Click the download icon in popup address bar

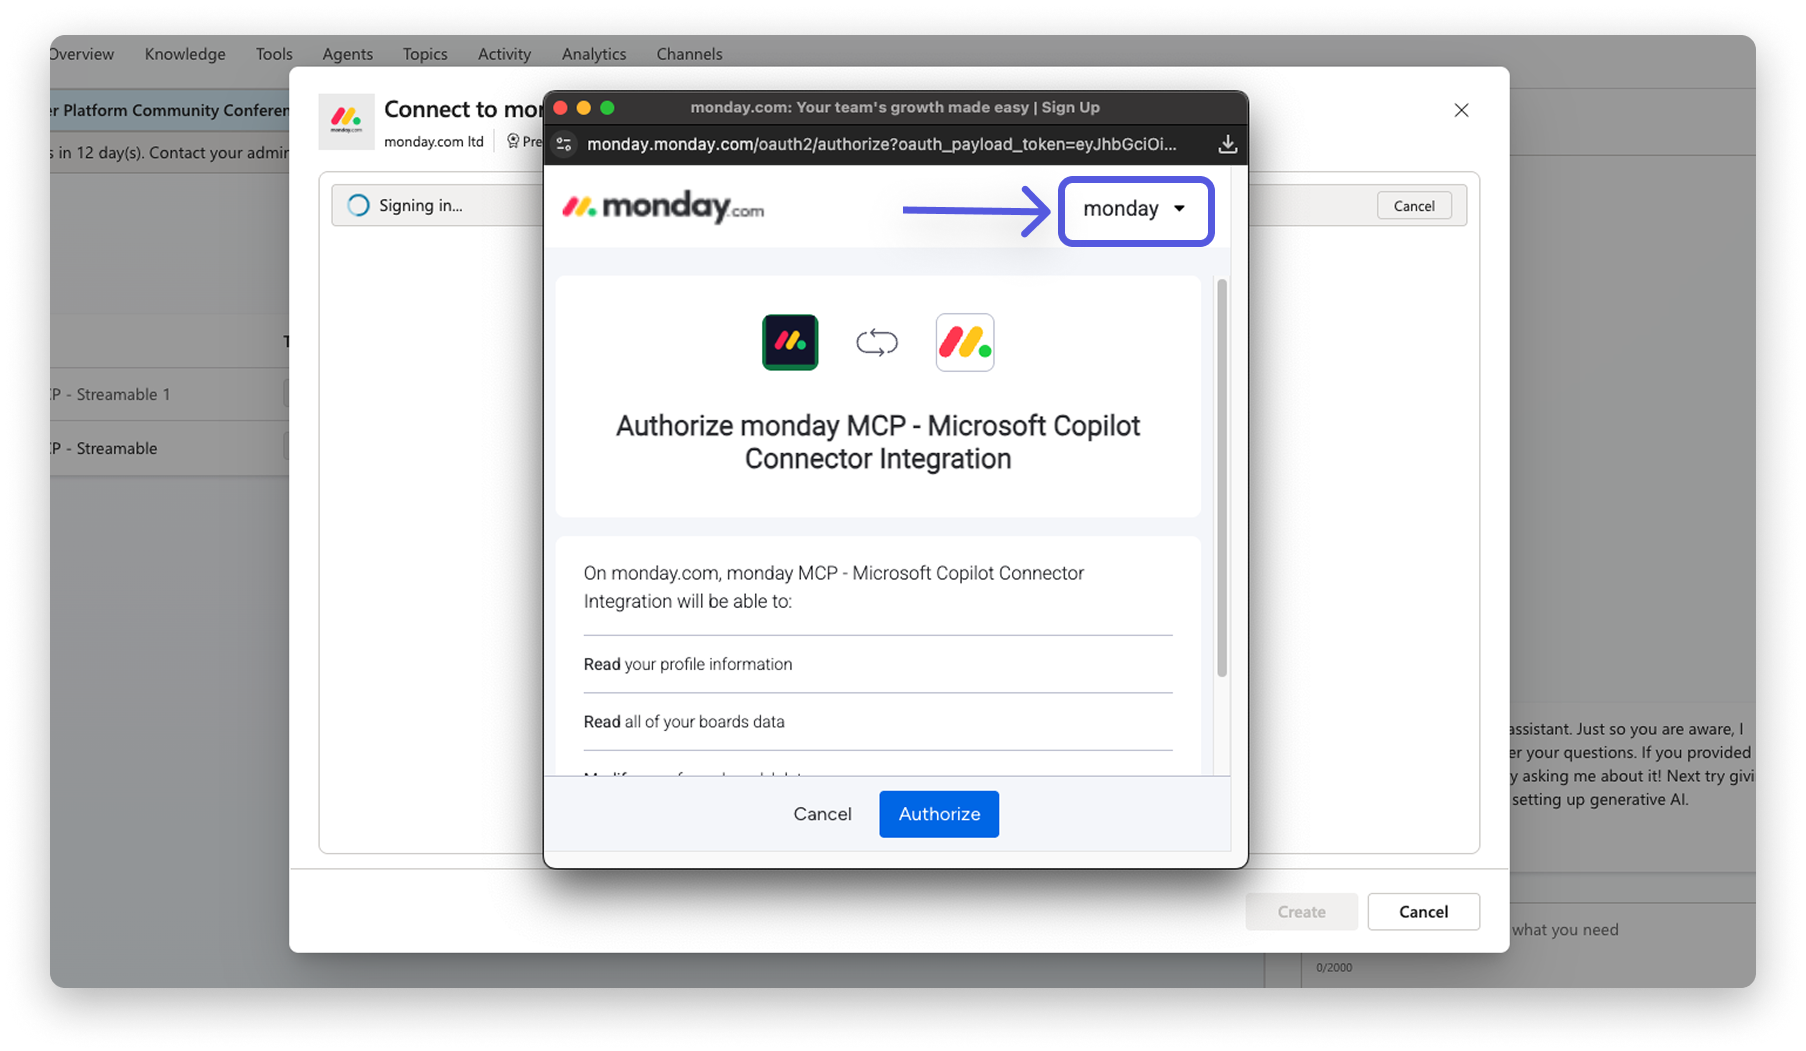pyautogui.click(x=1228, y=144)
